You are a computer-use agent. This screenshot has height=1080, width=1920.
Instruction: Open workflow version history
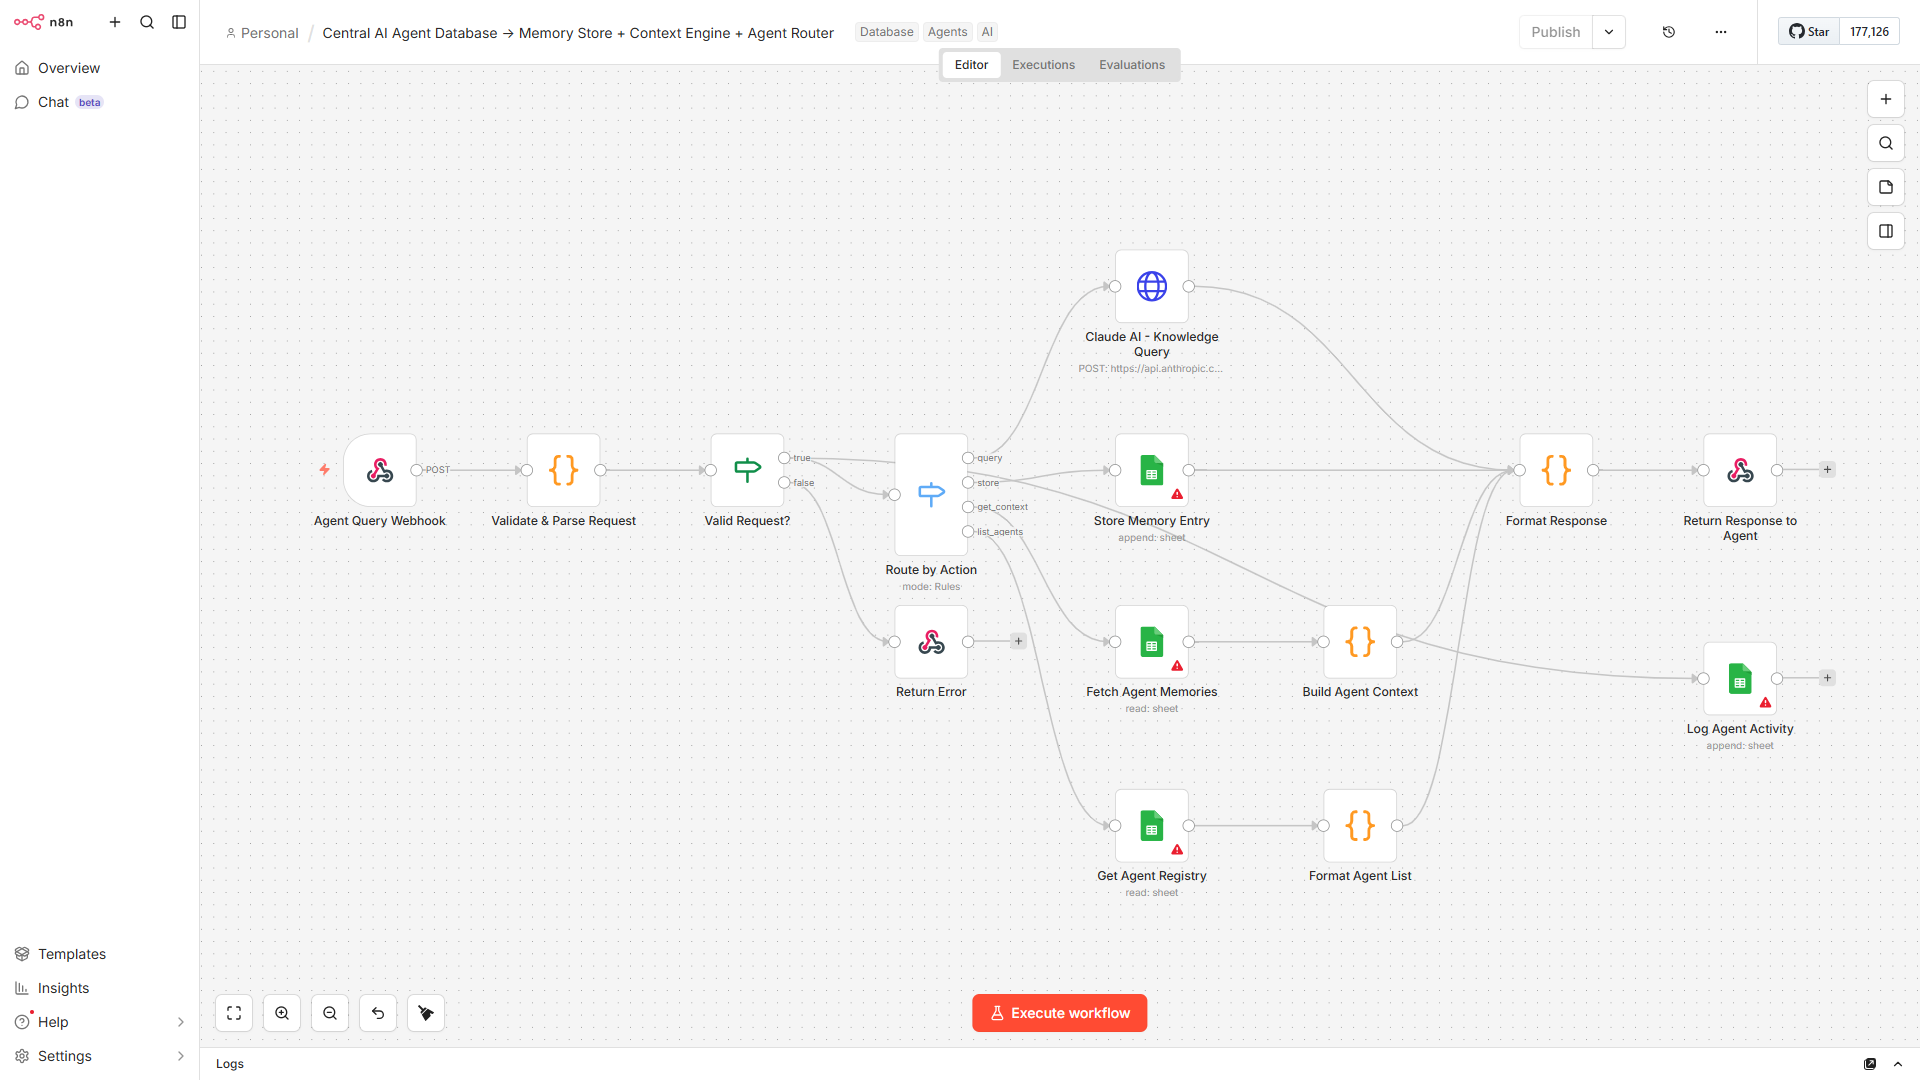pyautogui.click(x=1668, y=31)
